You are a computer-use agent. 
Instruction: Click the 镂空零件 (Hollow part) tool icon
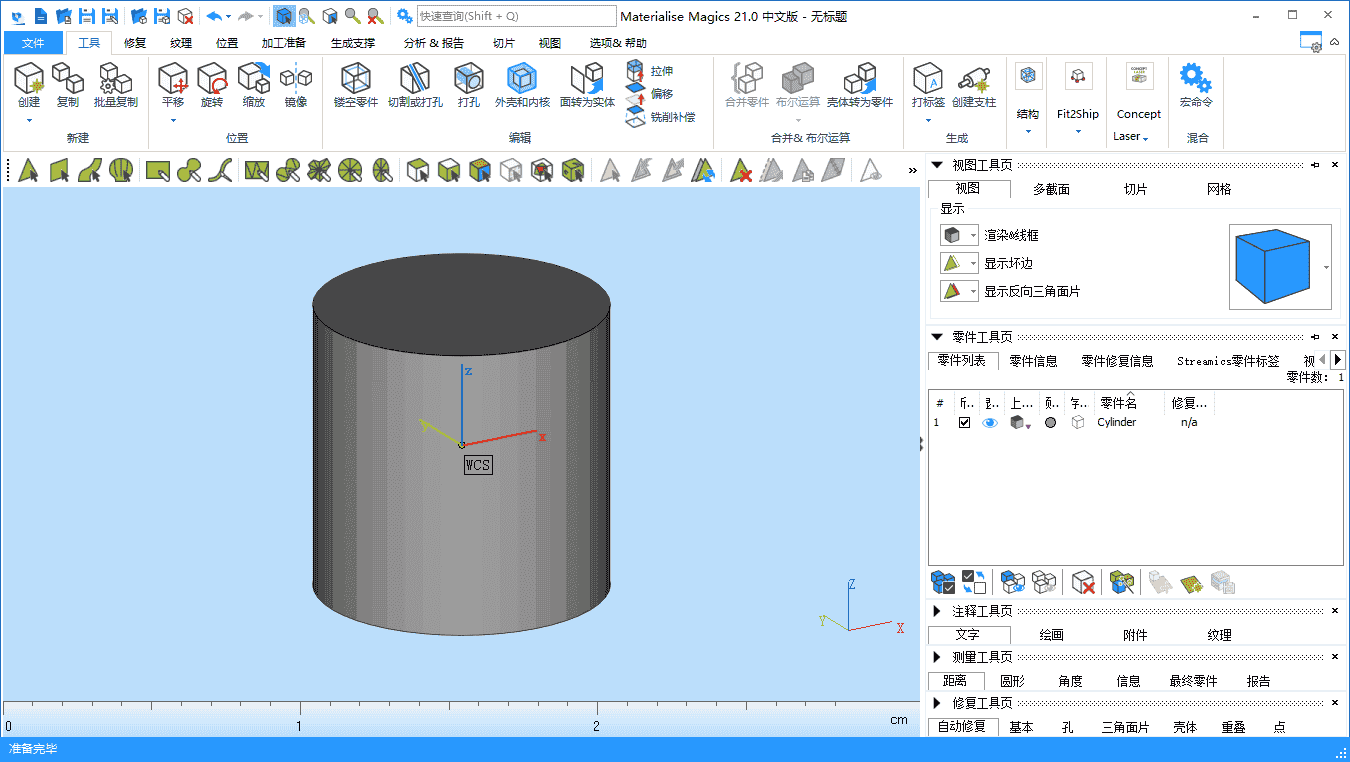coord(357,79)
